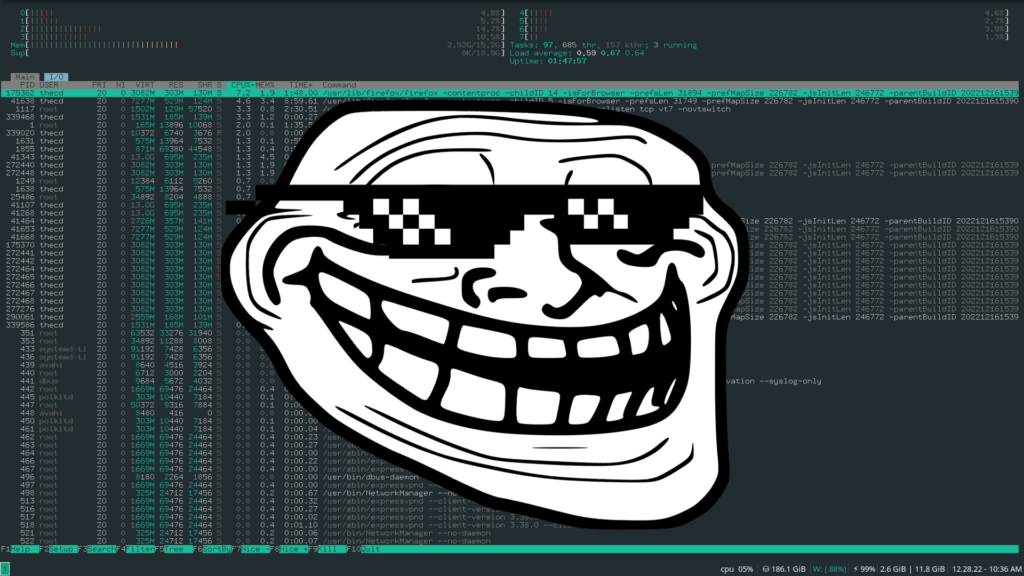This screenshot has width=1024, height=576.
Task: Sort processes by the PID column header
Action: [27, 85]
